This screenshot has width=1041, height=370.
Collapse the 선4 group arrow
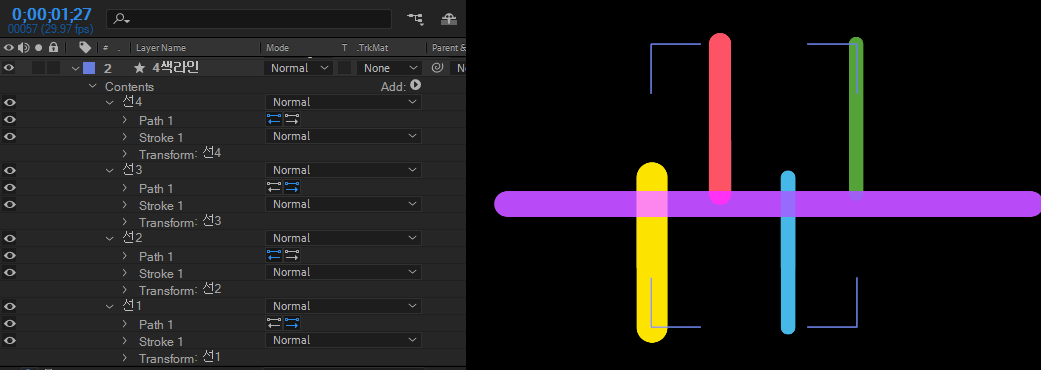(x=110, y=102)
